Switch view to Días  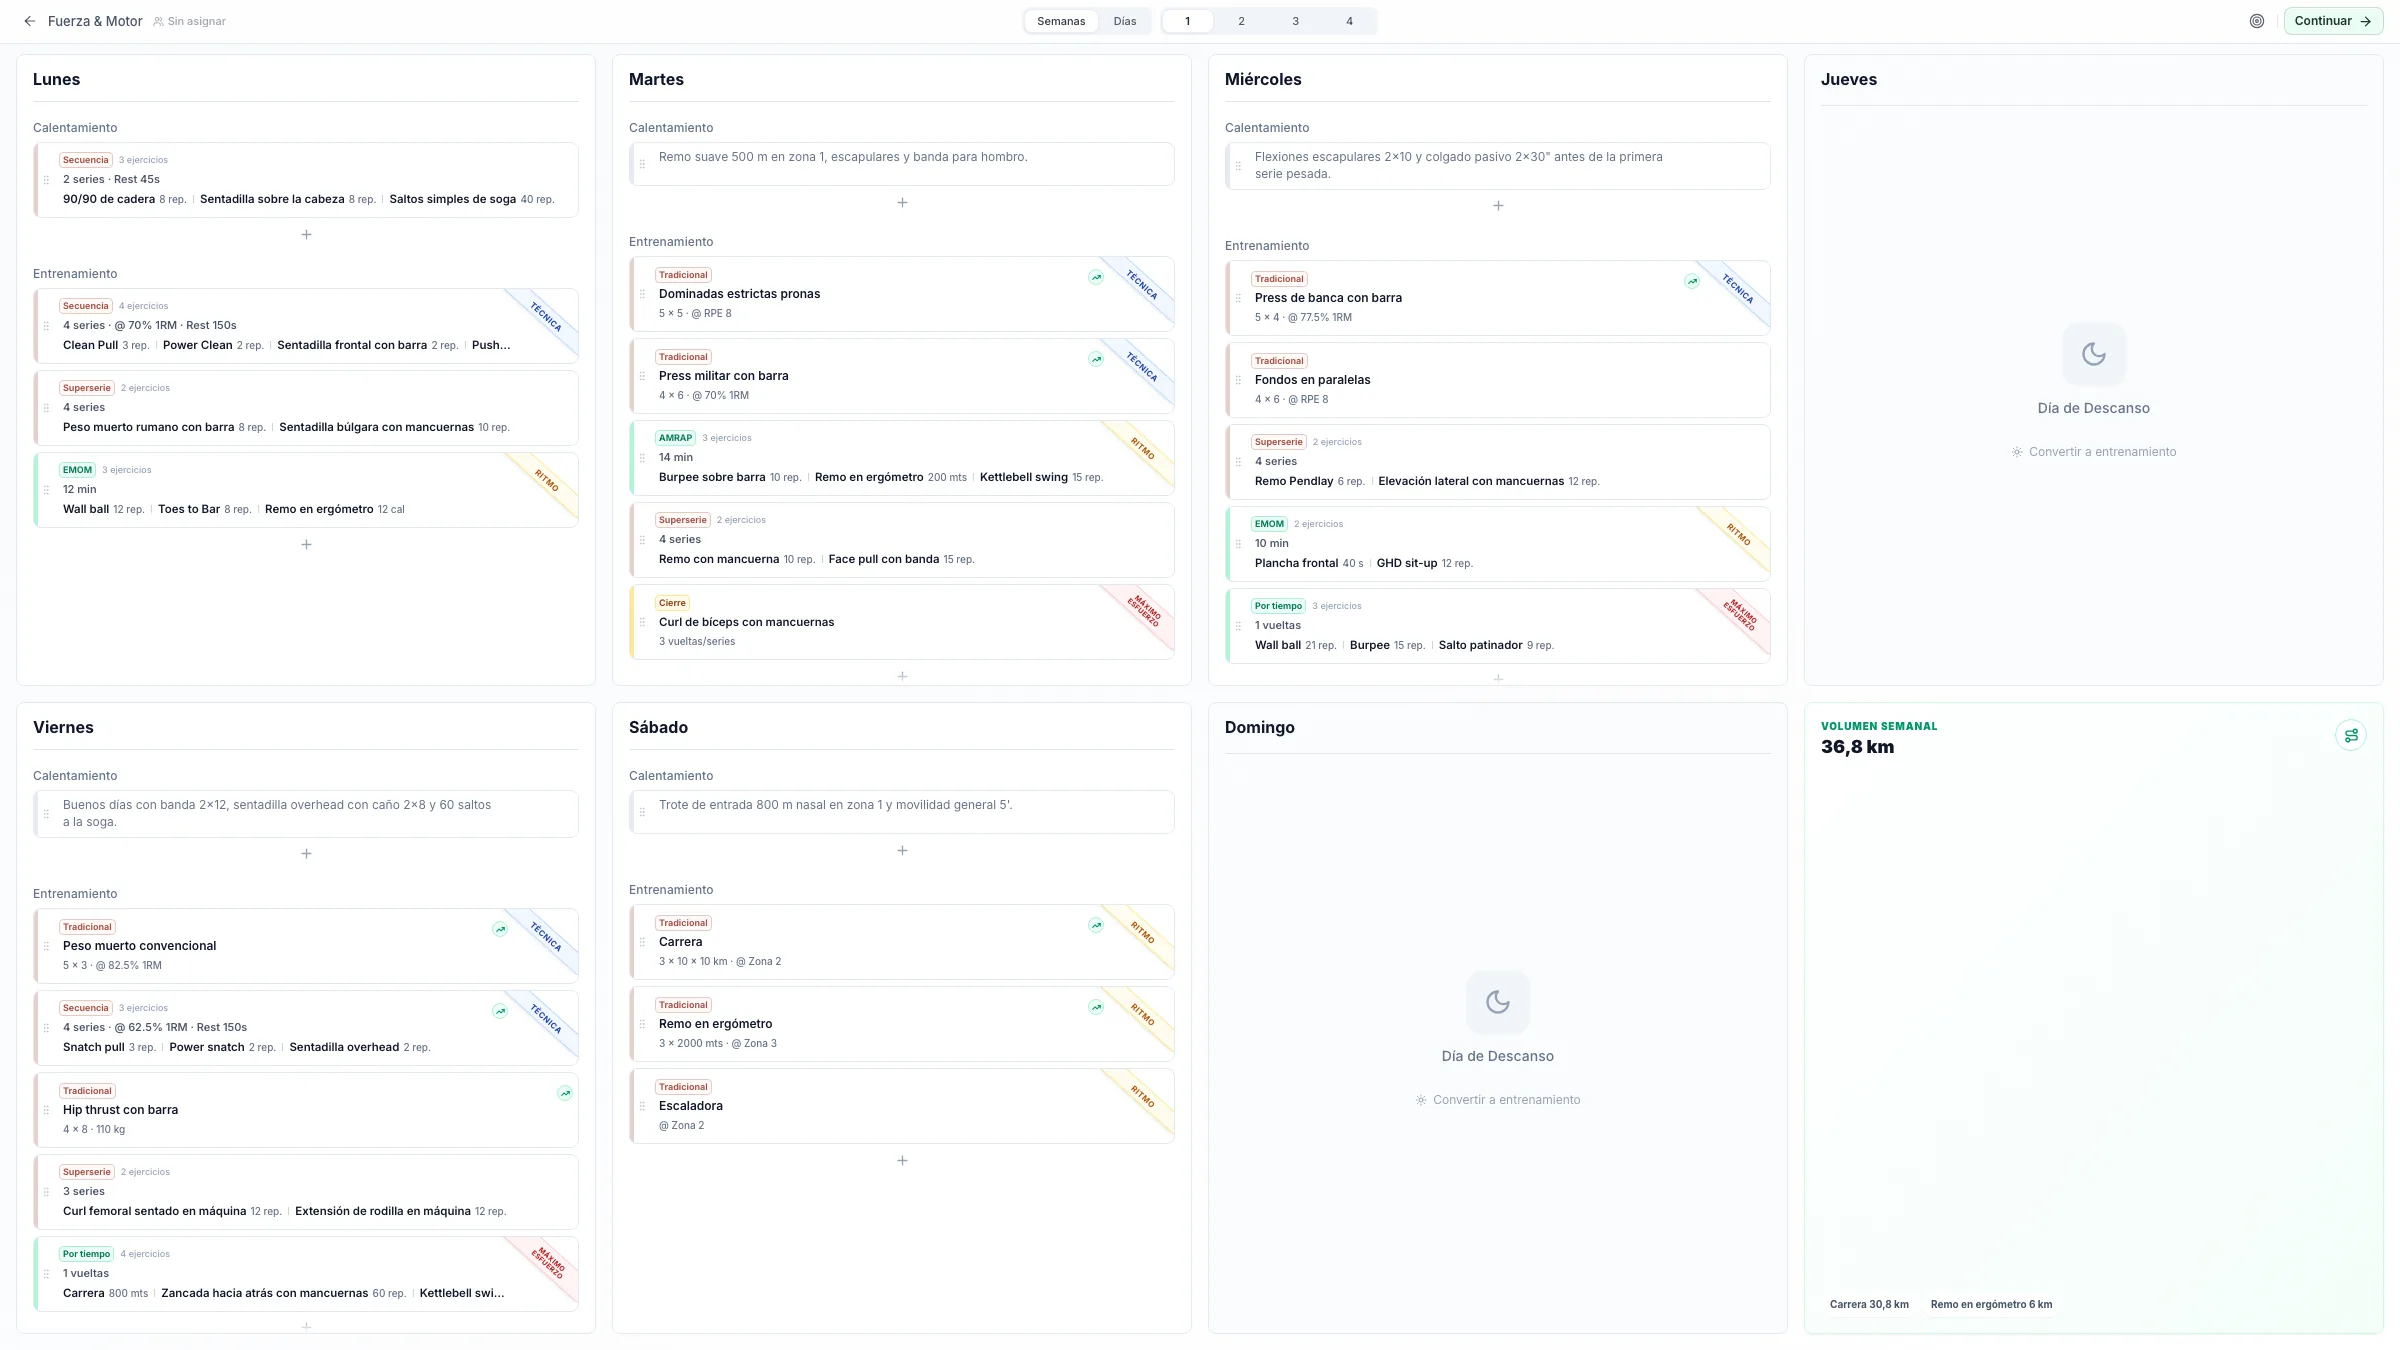pyautogui.click(x=1125, y=21)
